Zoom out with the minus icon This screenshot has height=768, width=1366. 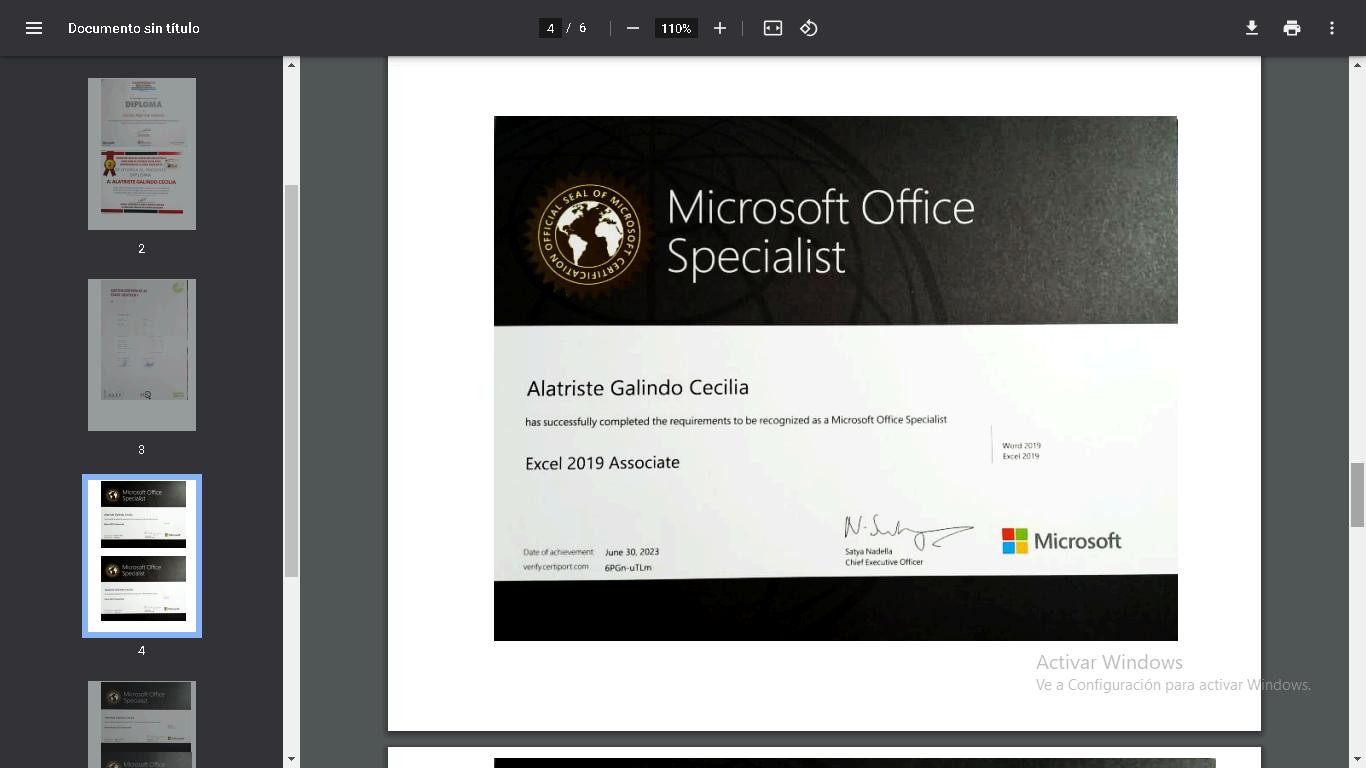633,28
